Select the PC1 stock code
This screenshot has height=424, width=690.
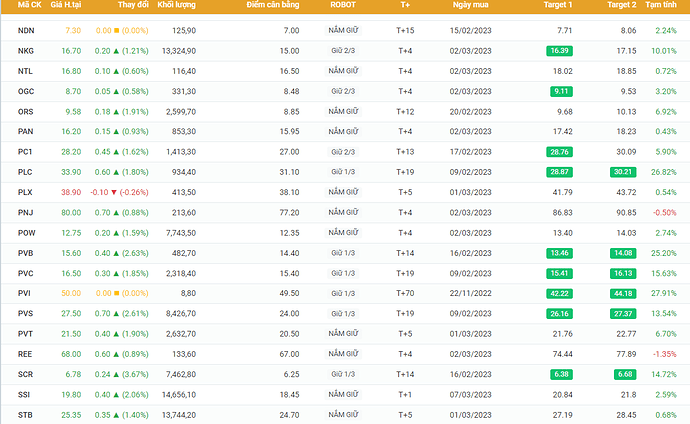25,151
